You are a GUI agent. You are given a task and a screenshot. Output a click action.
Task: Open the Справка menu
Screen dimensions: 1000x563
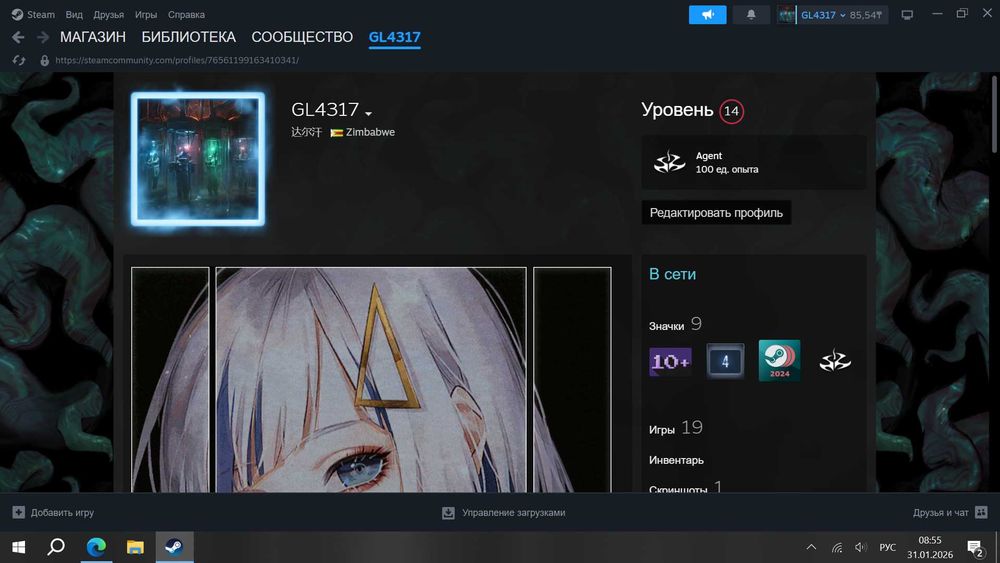click(x=186, y=14)
